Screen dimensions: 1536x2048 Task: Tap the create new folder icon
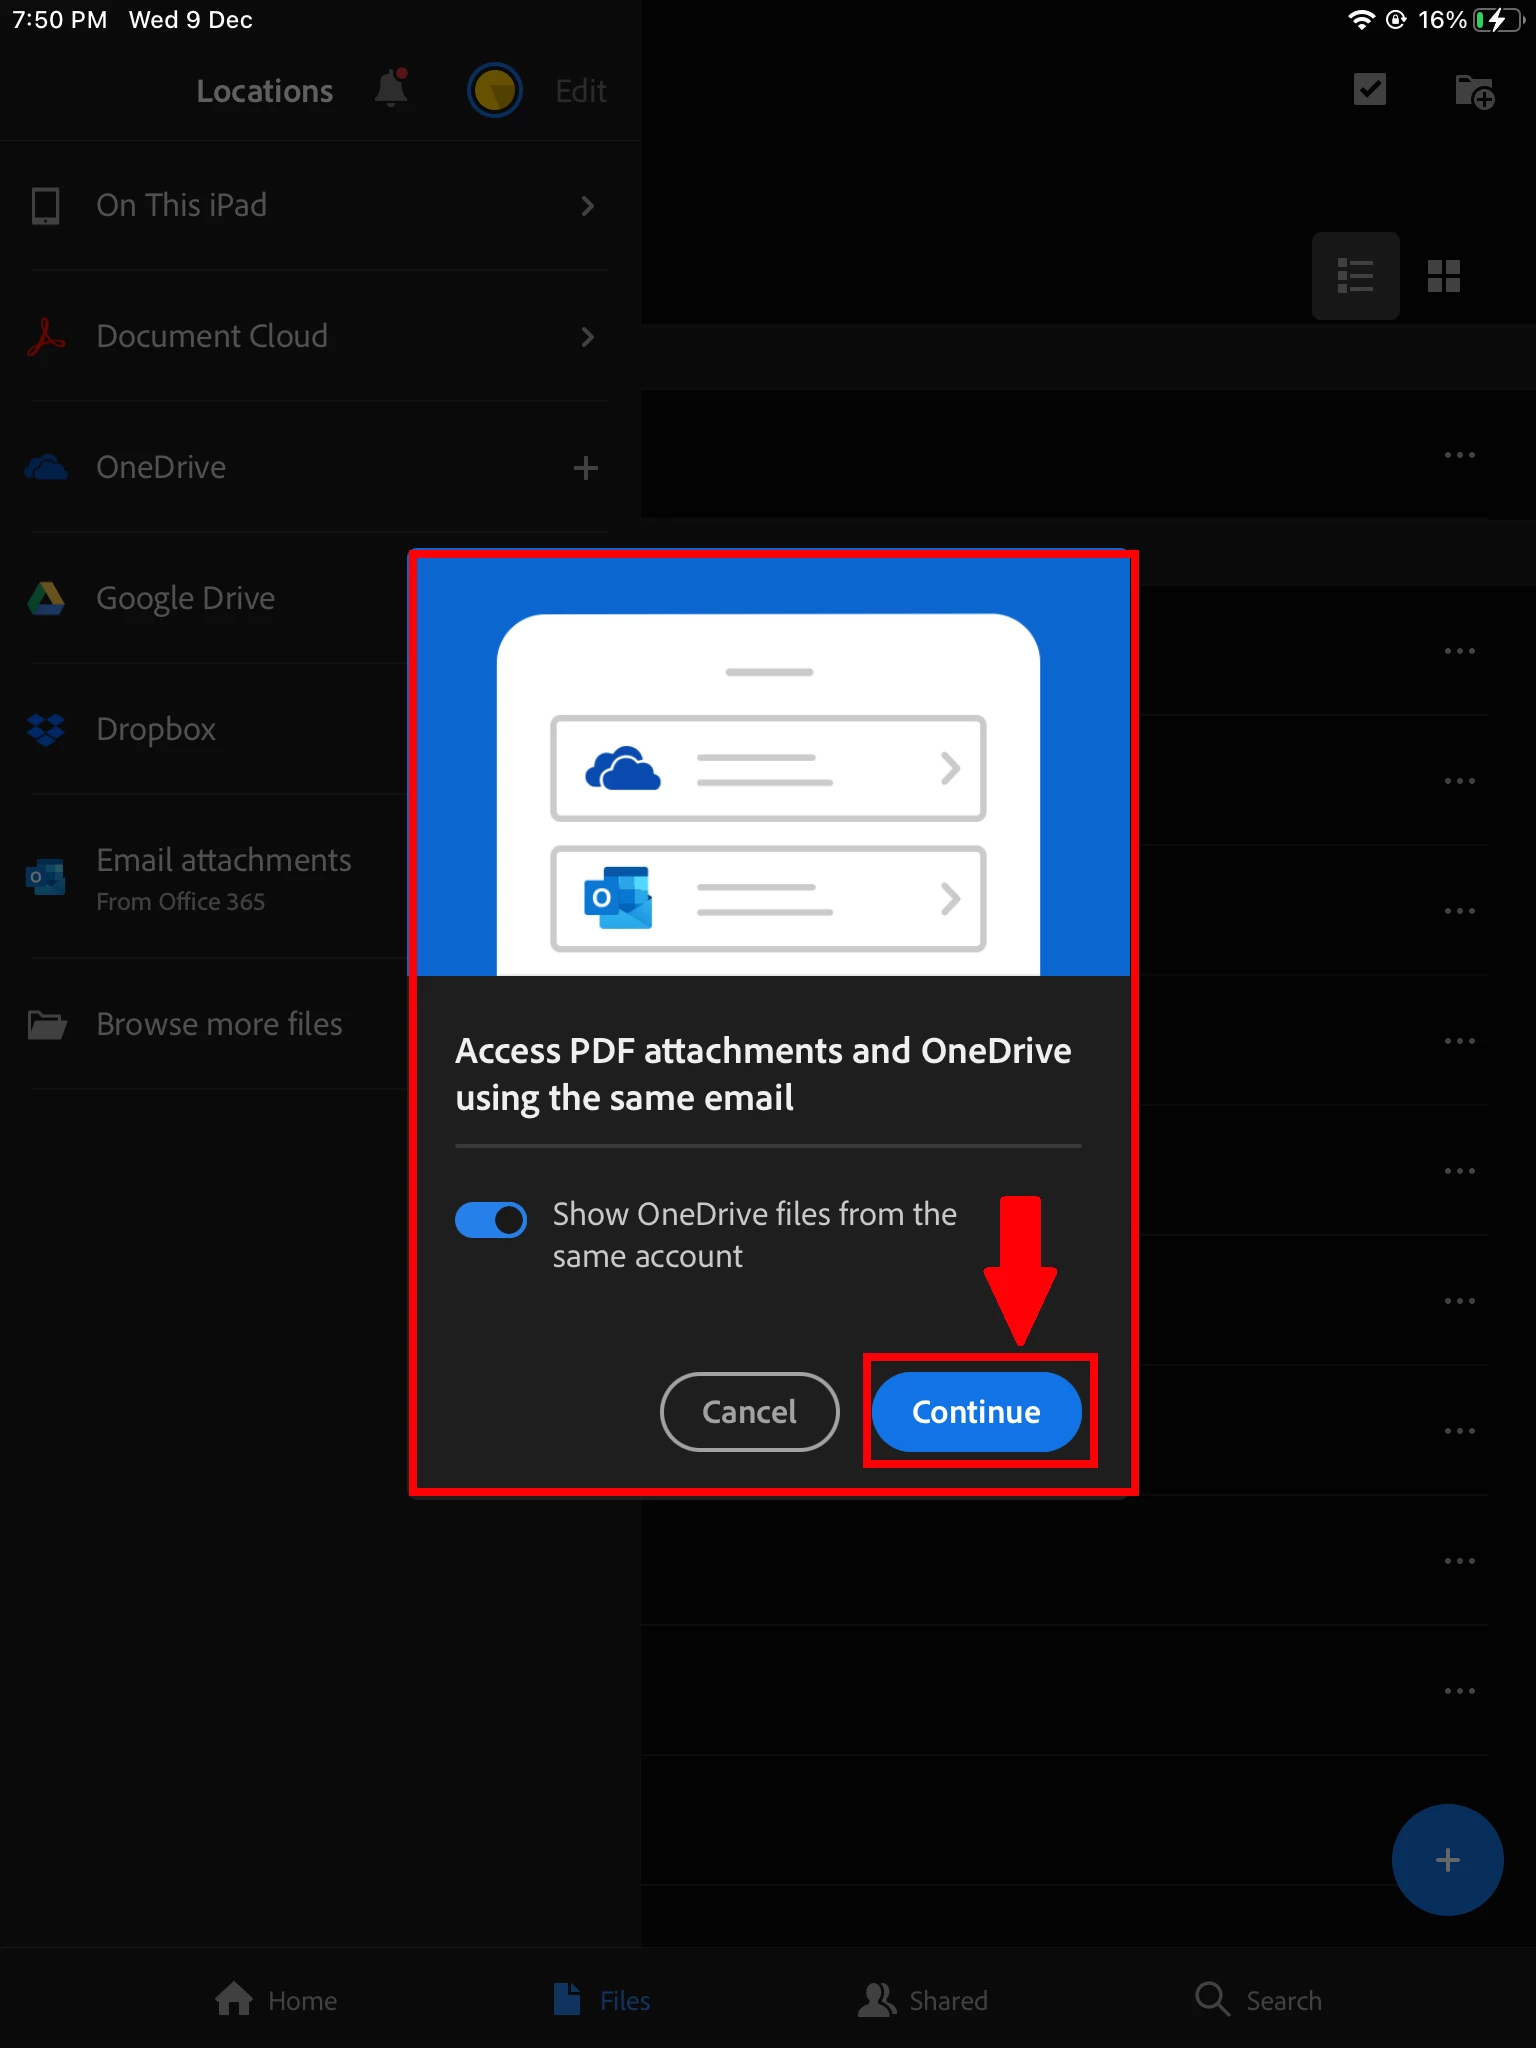(1475, 91)
